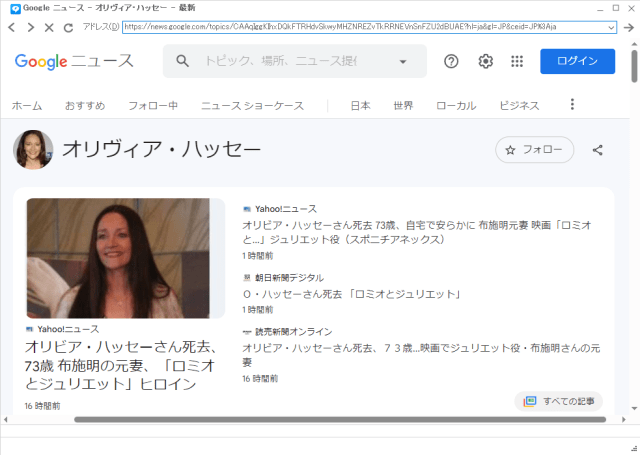Expand advanced search options arrow
The height and width of the screenshot is (455, 640).
[x=403, y=62]
